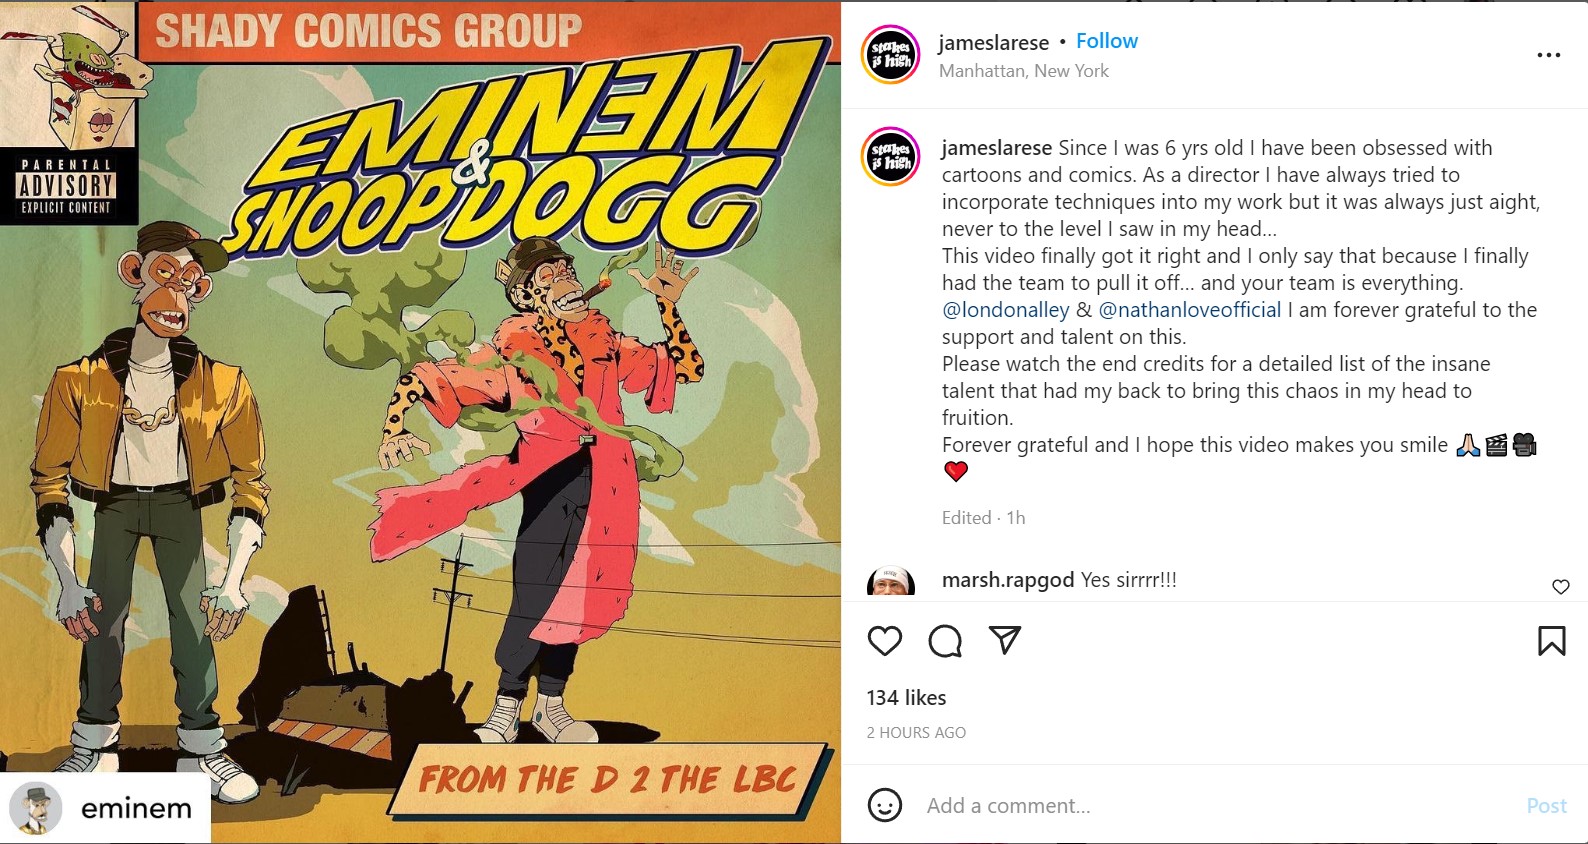Image resolution: width=1588 pixels, height=844 pixels.
Task: Open the three-dot more options menu
Action: pos(1549,55)
